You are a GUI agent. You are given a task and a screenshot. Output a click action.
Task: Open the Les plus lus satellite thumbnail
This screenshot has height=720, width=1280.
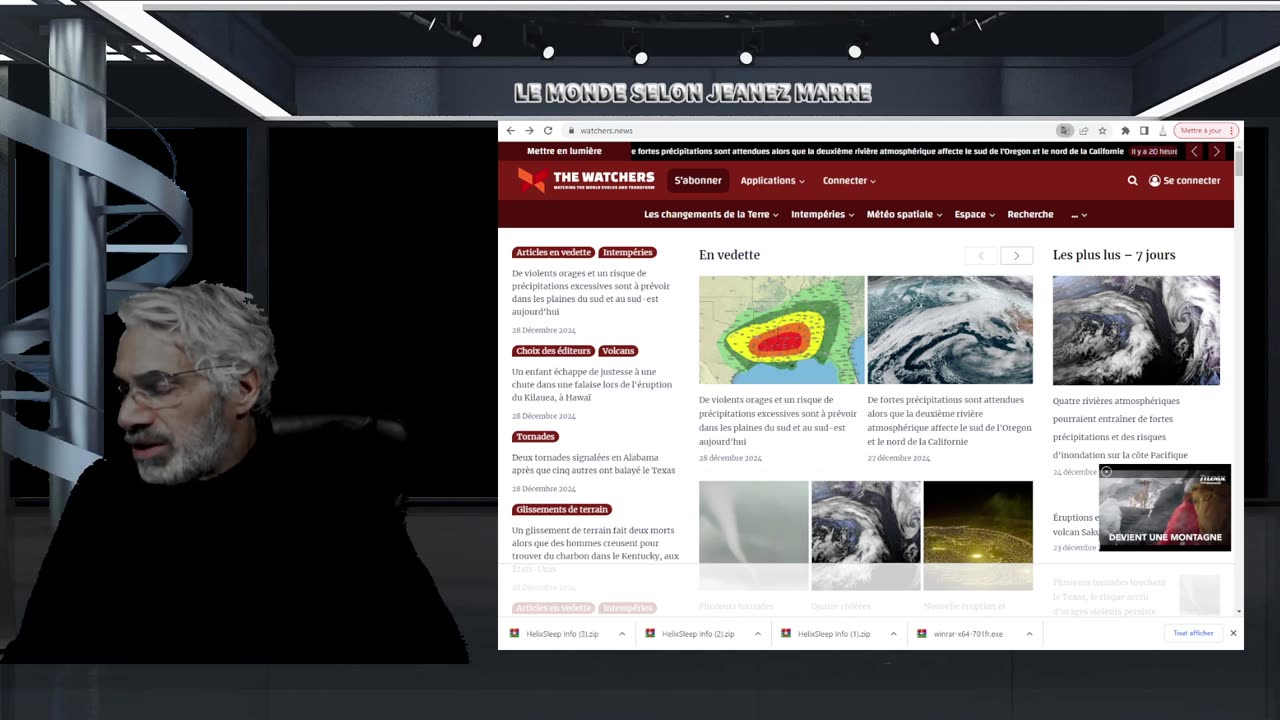(1136, 330)
